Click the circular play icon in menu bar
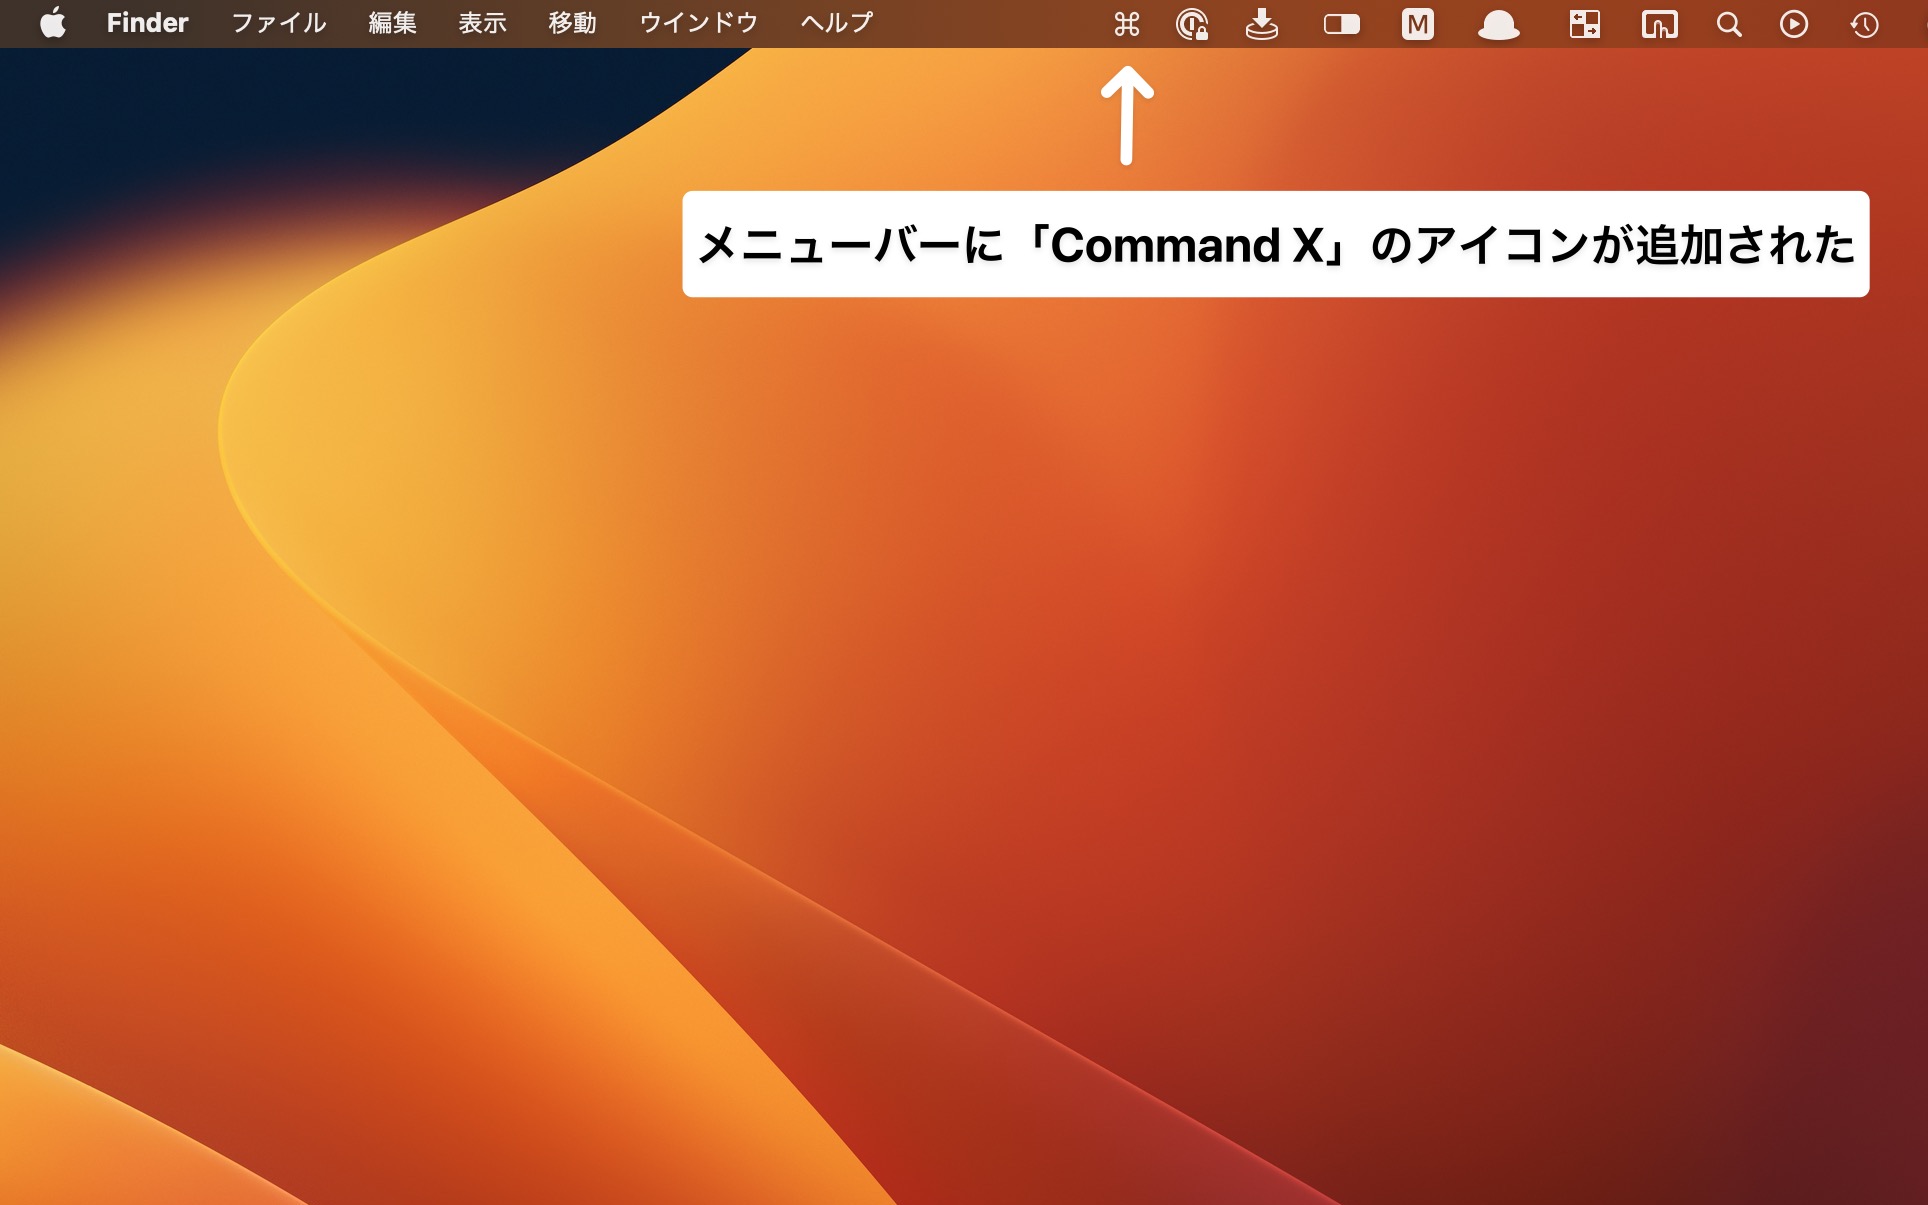This screenshot has height=1205, width=1928. click(1795, 24)
